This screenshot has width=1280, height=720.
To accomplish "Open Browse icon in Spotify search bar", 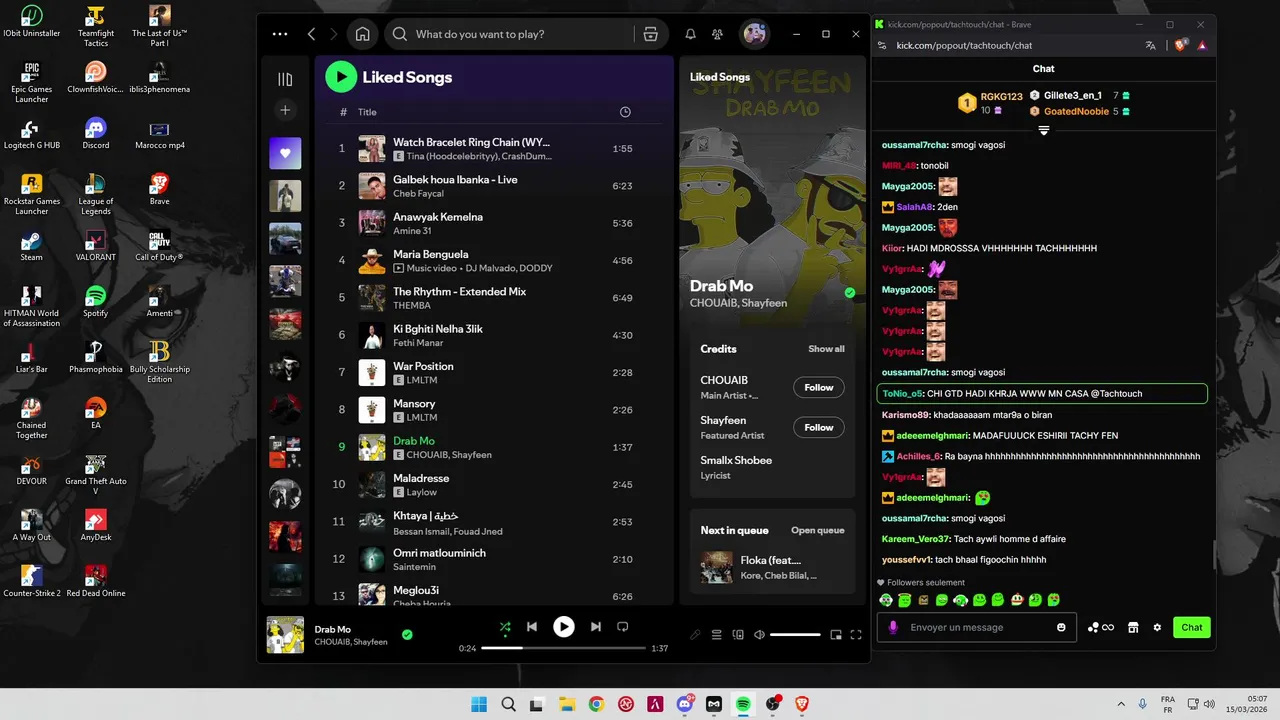I will (651, 34).
